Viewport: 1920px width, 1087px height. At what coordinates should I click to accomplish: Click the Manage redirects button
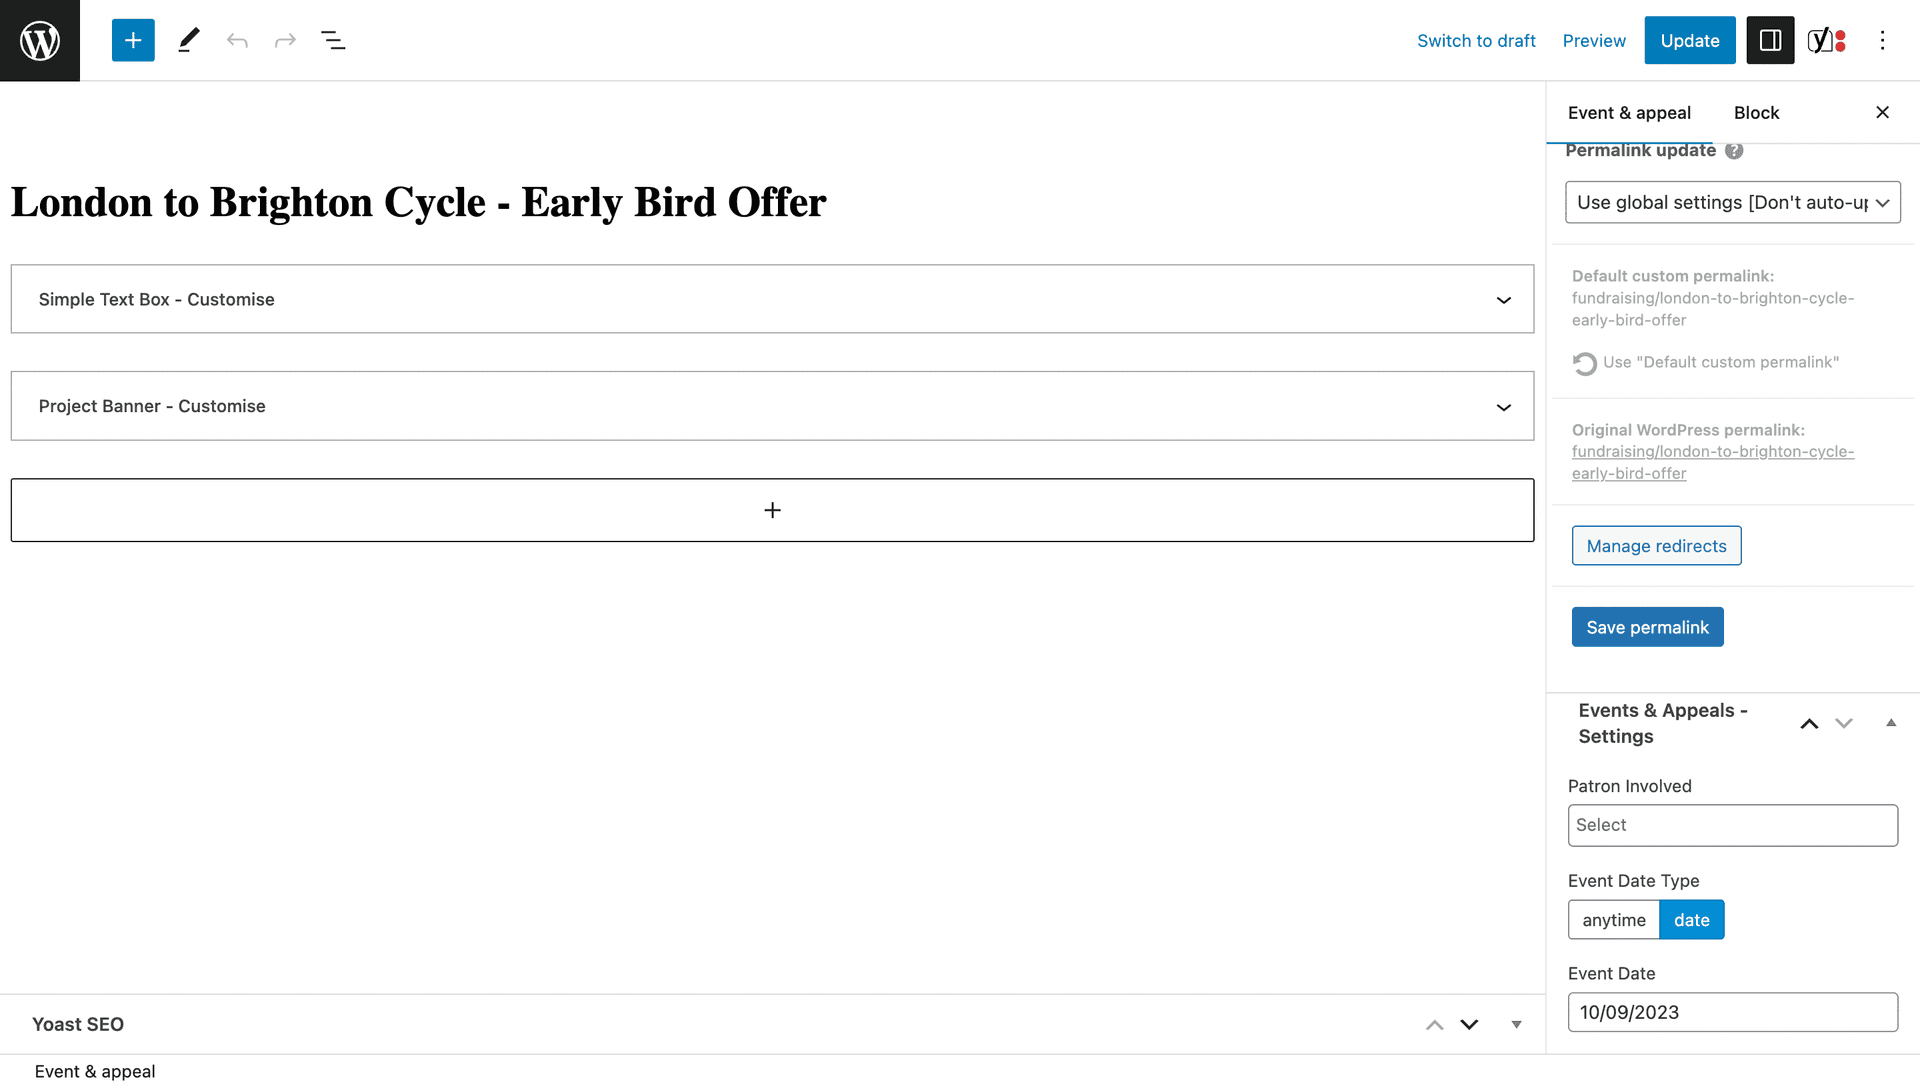1656,546
